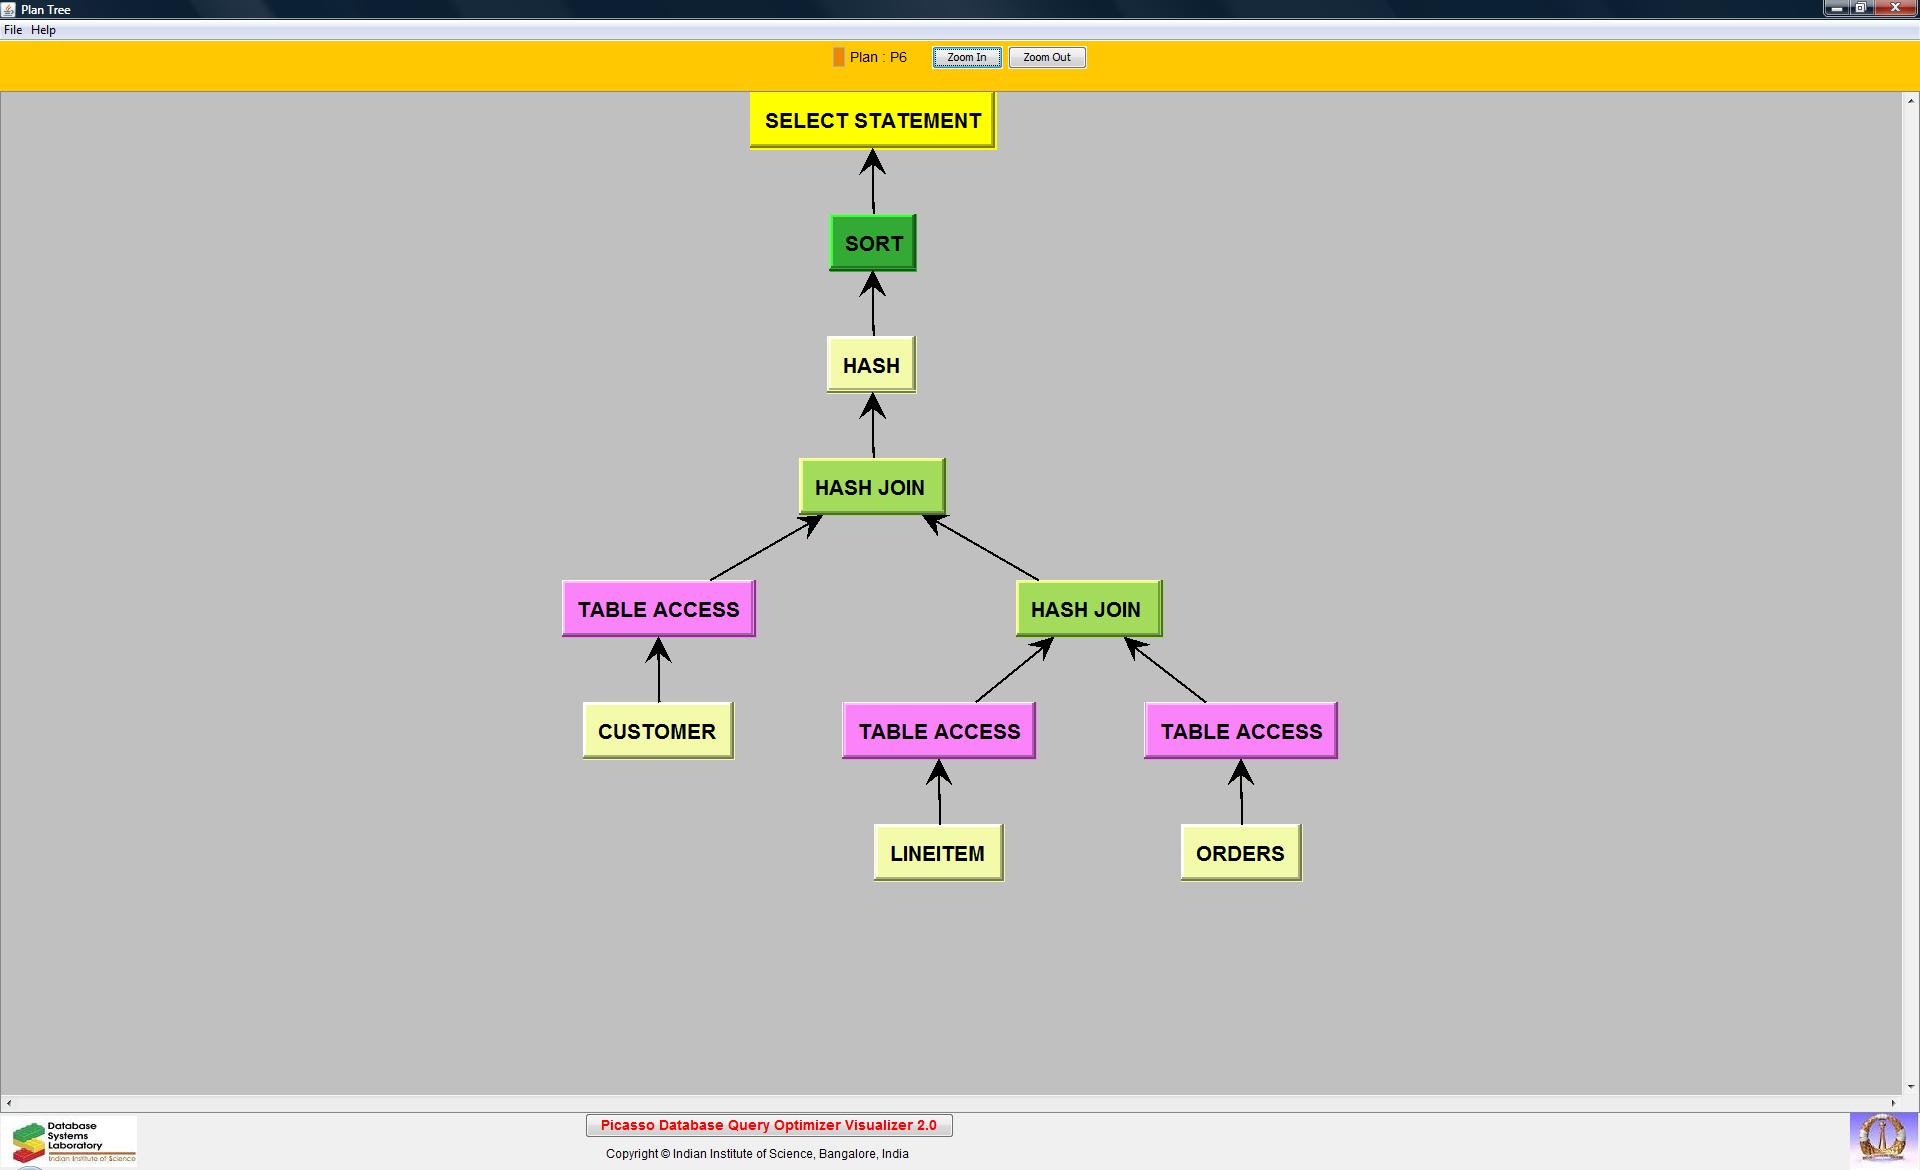Select the SELECT STATEMENT root node
Image resolution: width=1920 pixels, height=1170 pixels.
(872, 120)
